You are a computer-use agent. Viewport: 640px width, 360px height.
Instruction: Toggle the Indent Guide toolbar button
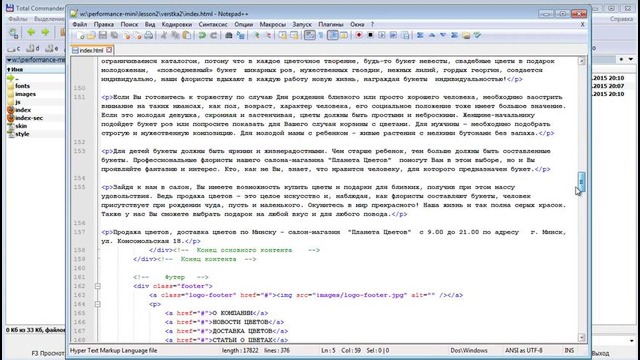coord(333,35)
